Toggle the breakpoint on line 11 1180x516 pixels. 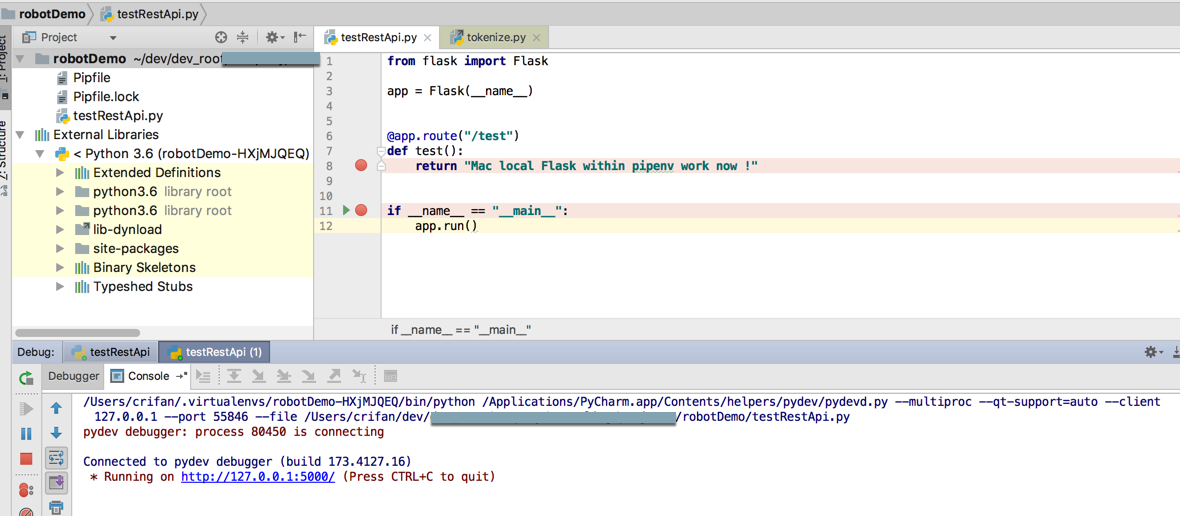(x=360, y=211)
